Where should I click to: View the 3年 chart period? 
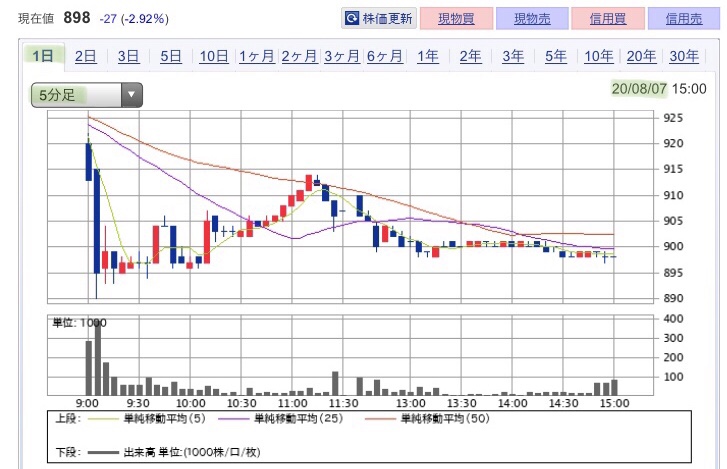(513, 56)
